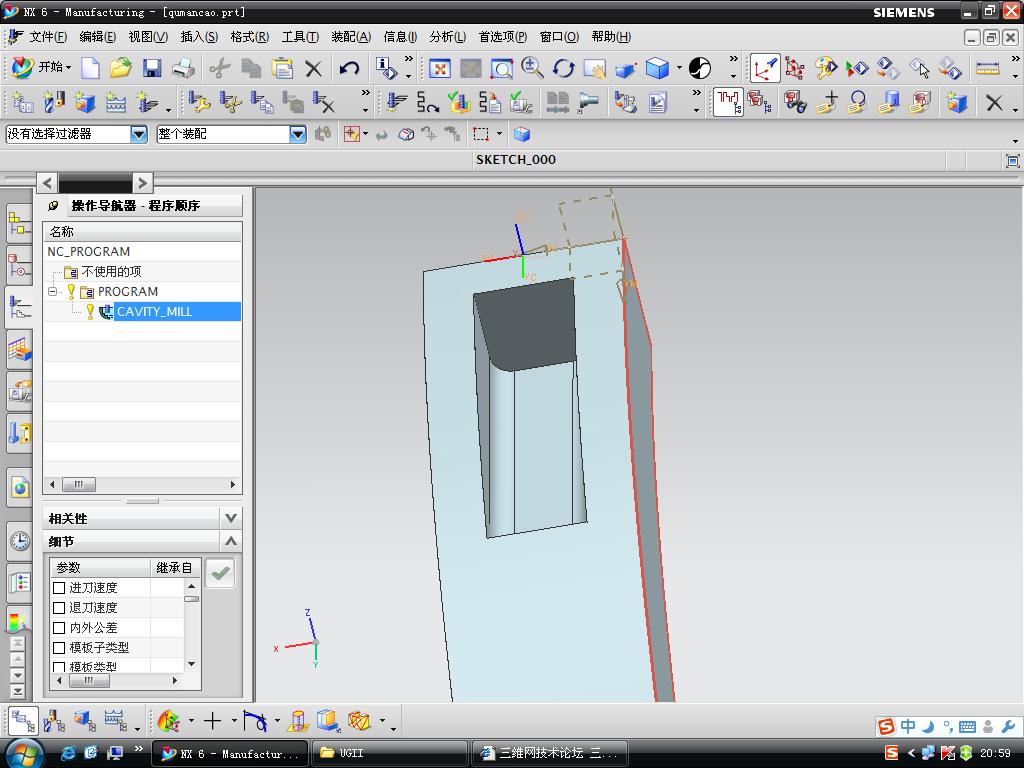The image size is (1024, 768).
Task: Collapse the PROGRAM tree node
Action: tap(52, 292)
